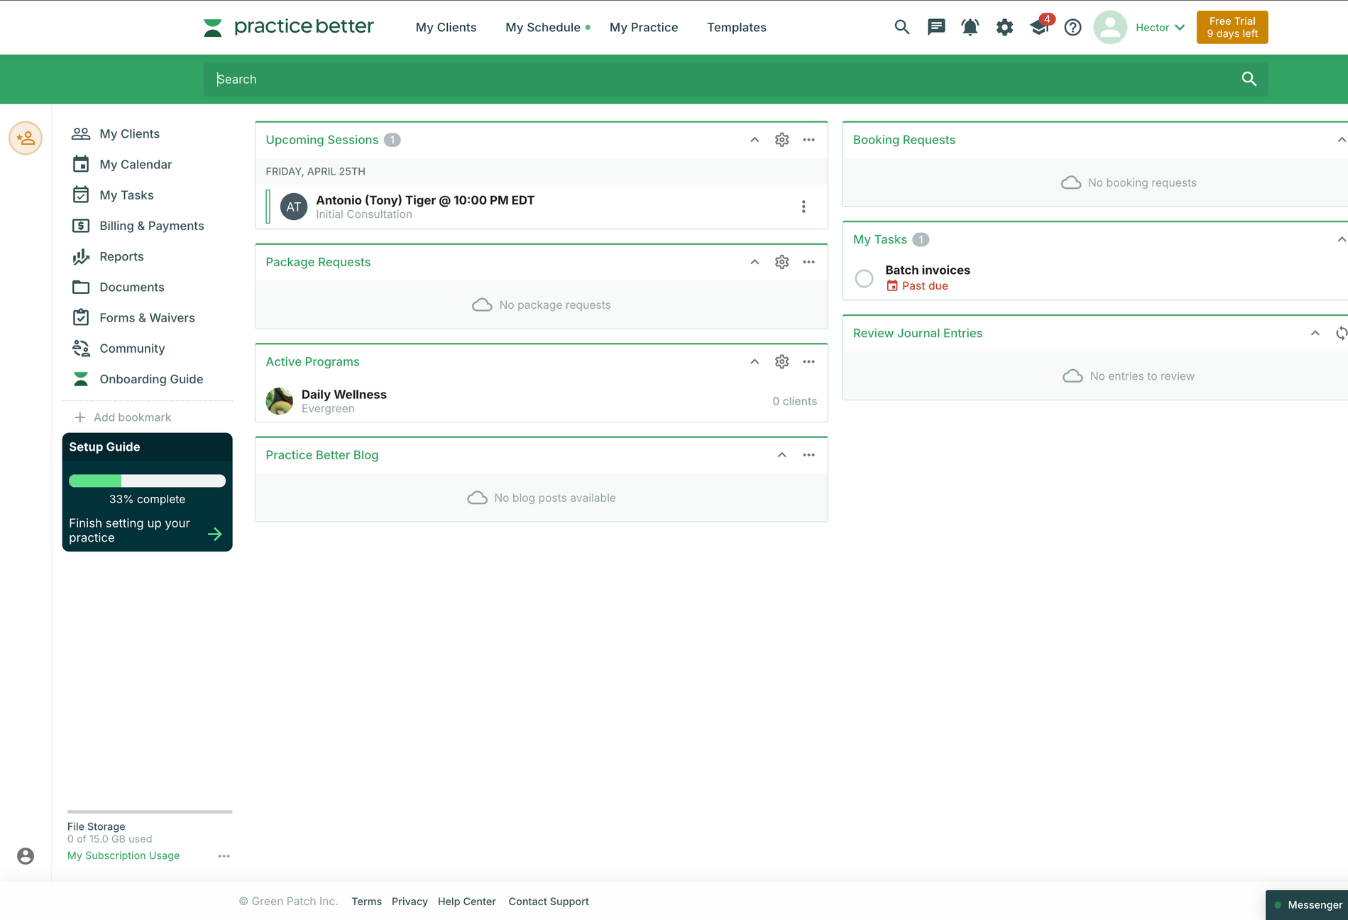This screenshot has height=920, width=1348.
Task: Click into the green Search field
Action: click(720, 79)
